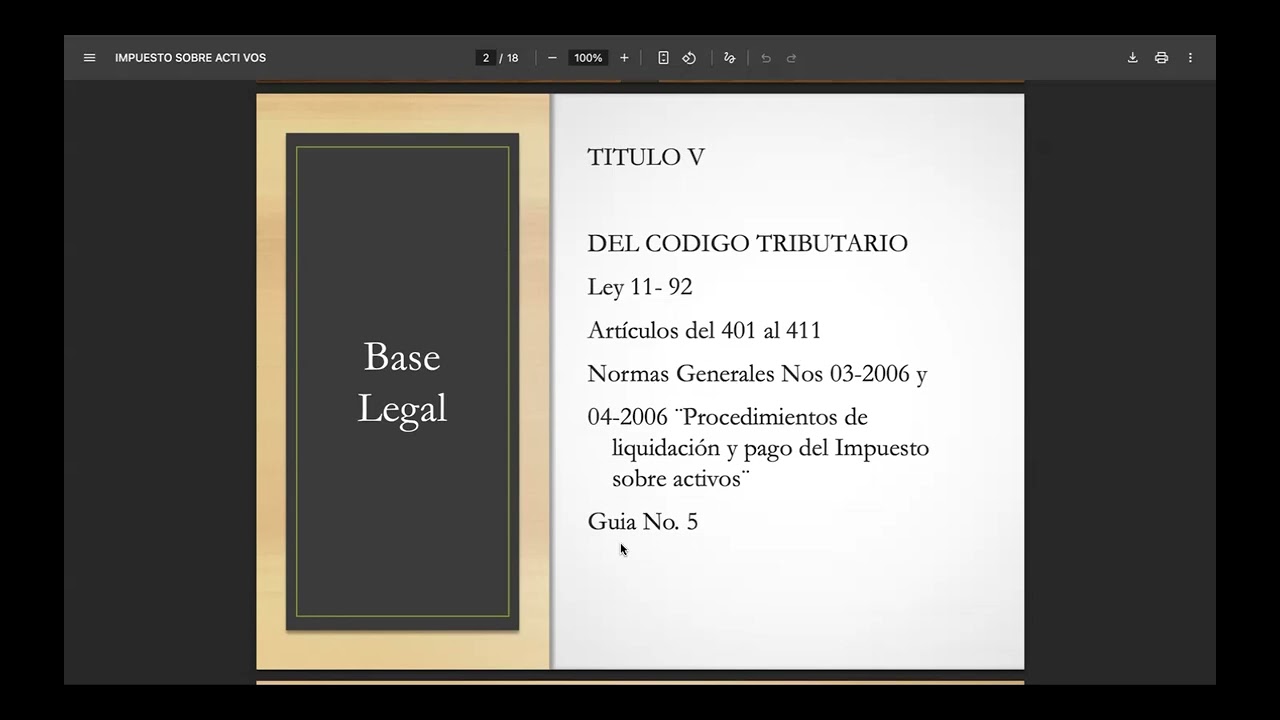Click the line liquidación y pago del Impuesto

click(x=770, y=448)
